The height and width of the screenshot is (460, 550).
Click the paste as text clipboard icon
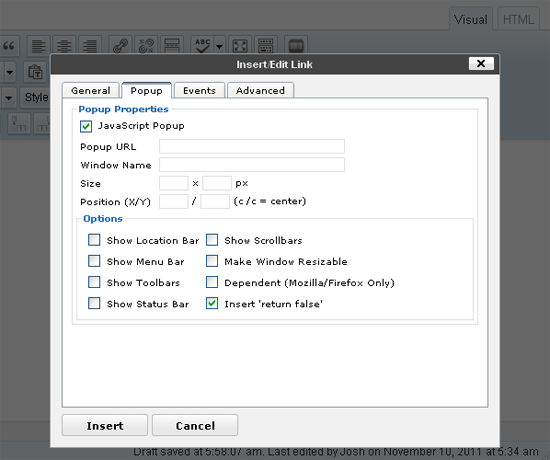pyautogui.click(x=35, y=72)
